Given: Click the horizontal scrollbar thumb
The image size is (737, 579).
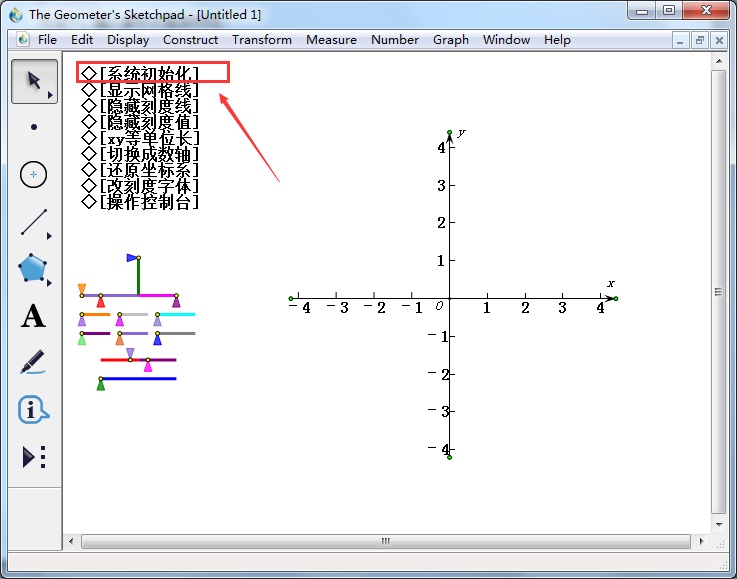Looking at the screenshot, I should 384,541.
